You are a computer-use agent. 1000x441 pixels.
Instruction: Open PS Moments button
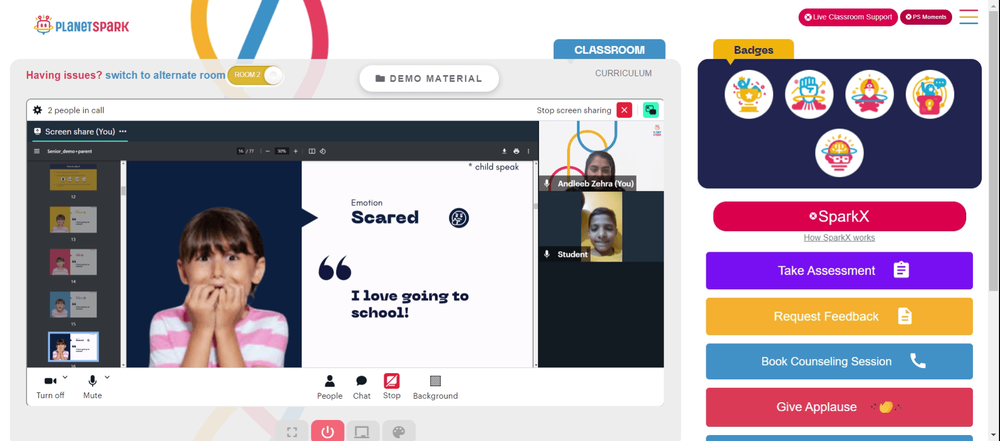click(926, 17)
